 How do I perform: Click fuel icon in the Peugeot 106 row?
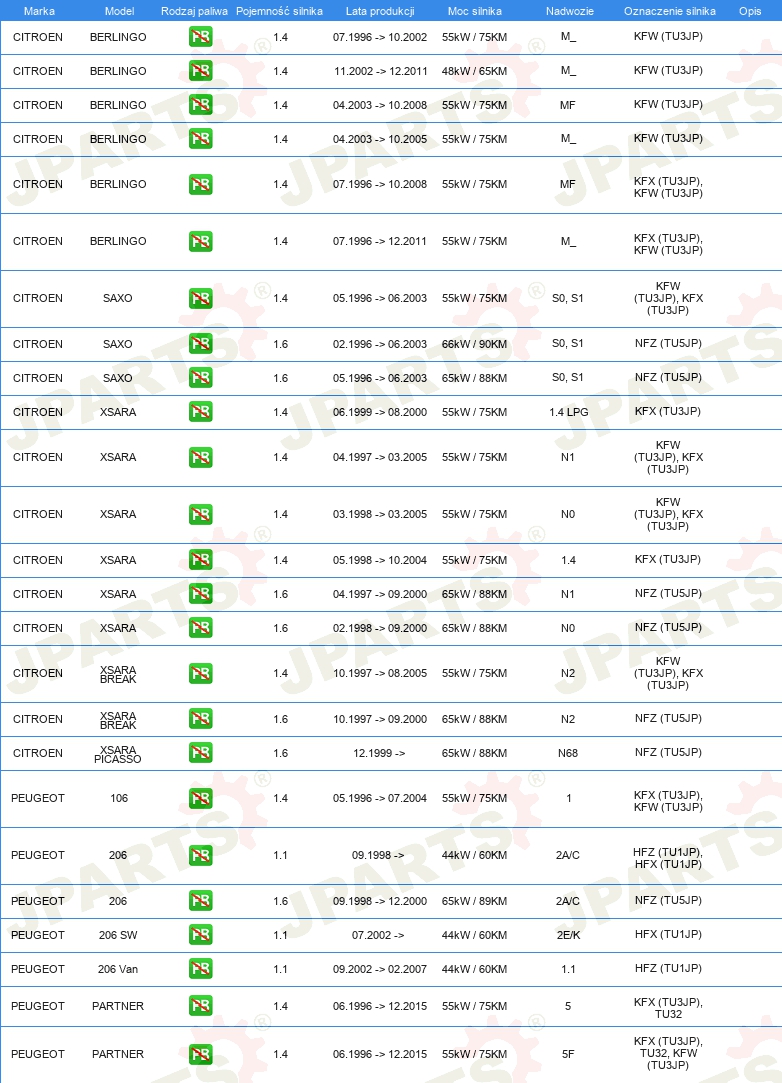200,798
